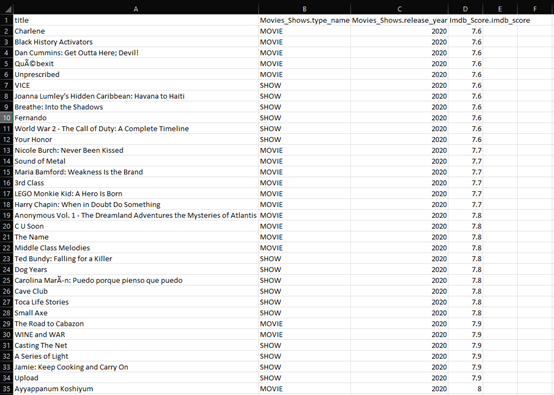Select 'Dan Cummins: Get Outta Here; Devil!'
Viewport: 554px width, 395px height.
[136, 53]
